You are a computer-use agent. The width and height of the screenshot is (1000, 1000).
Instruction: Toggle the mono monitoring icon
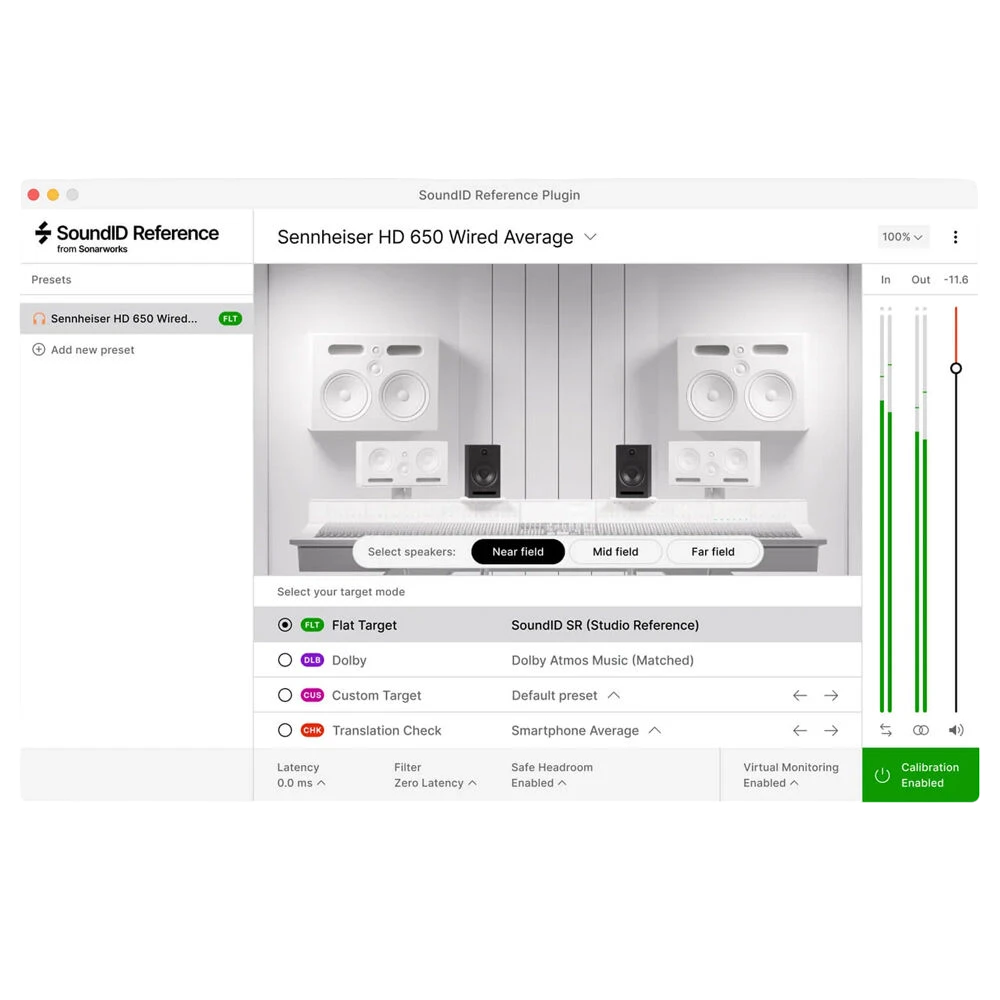pyautogui.click(x=920, y=730)
